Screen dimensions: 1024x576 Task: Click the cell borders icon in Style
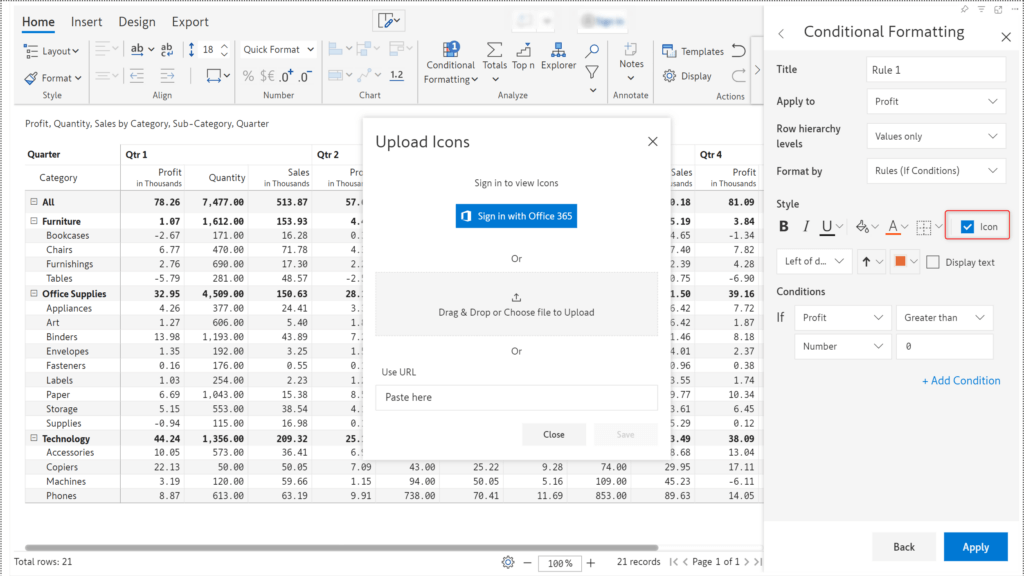pos(923,227)
